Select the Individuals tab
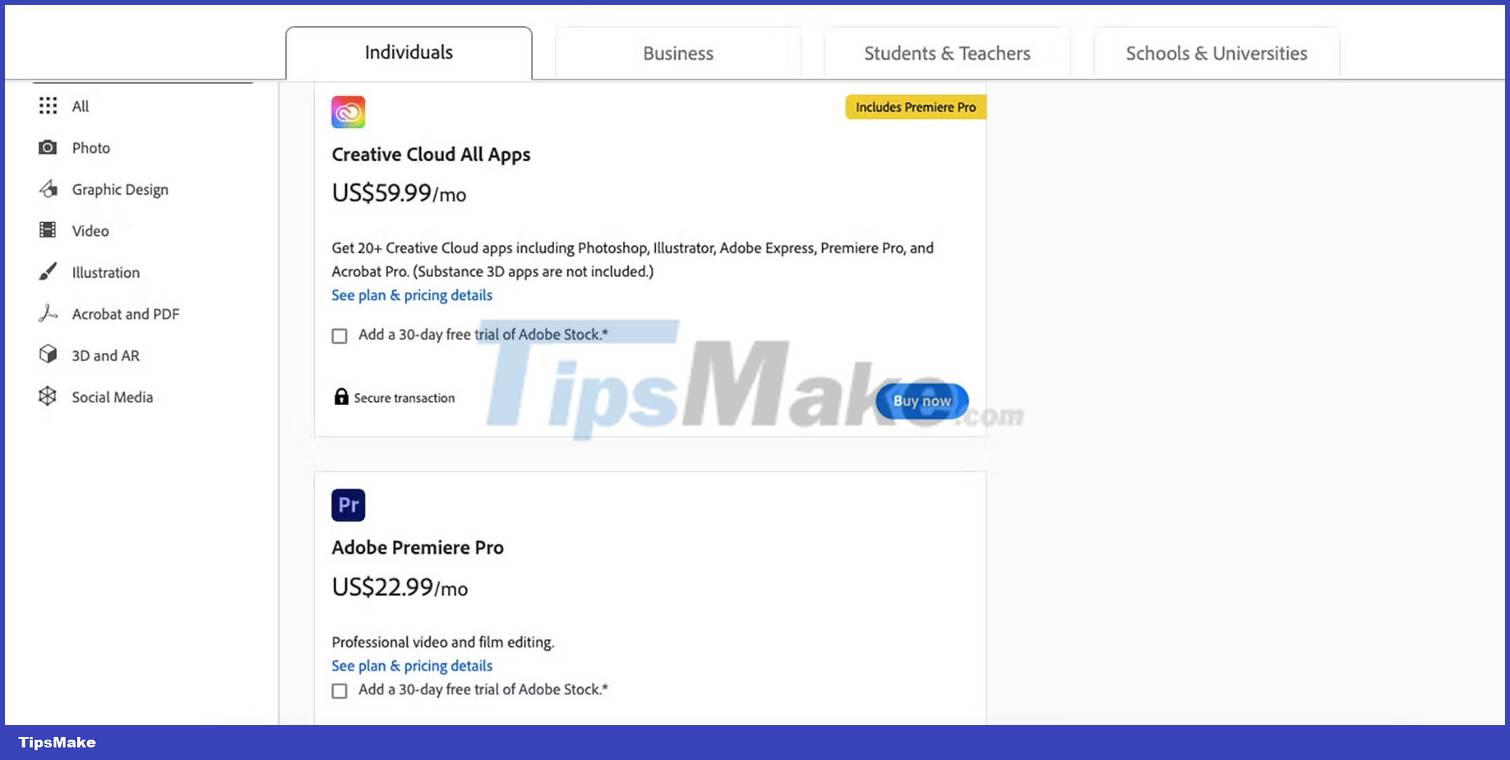This screenshot has width=1510, height=760. point(408,53)
